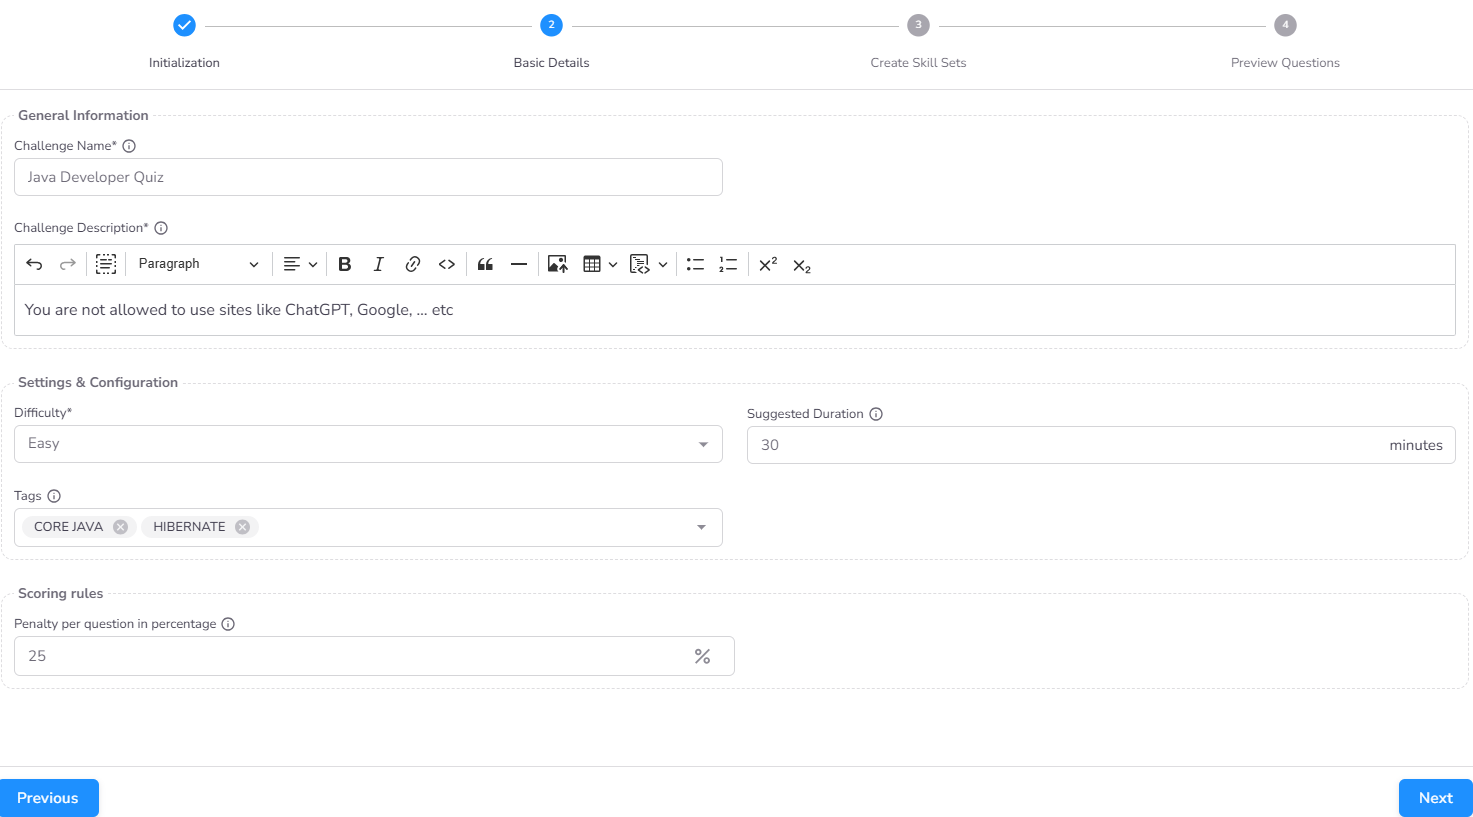
Task: Click the Next button
Action: tap(1435, 798)
